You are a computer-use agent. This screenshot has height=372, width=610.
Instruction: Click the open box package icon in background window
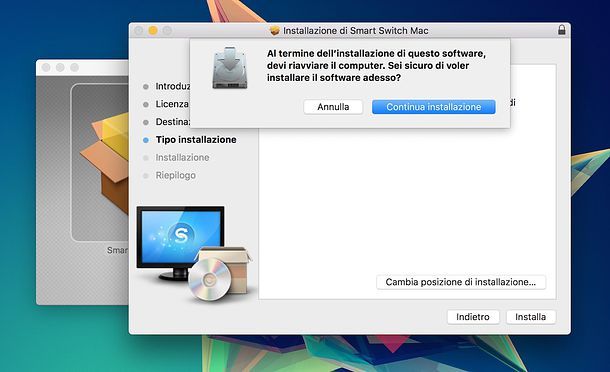coord(104,163)
